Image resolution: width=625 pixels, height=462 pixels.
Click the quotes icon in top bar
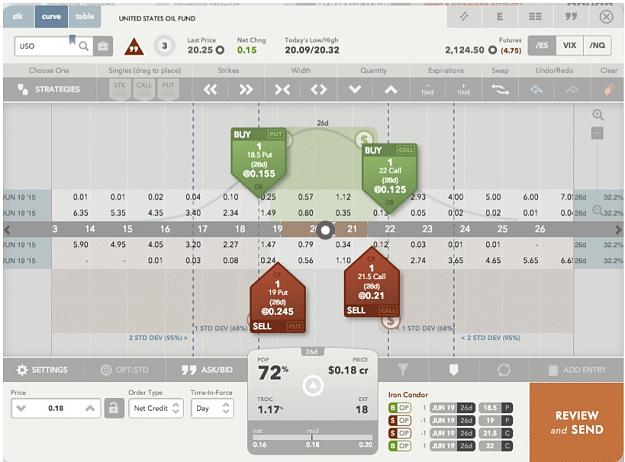pyautogui.click(x=571, y=17)
